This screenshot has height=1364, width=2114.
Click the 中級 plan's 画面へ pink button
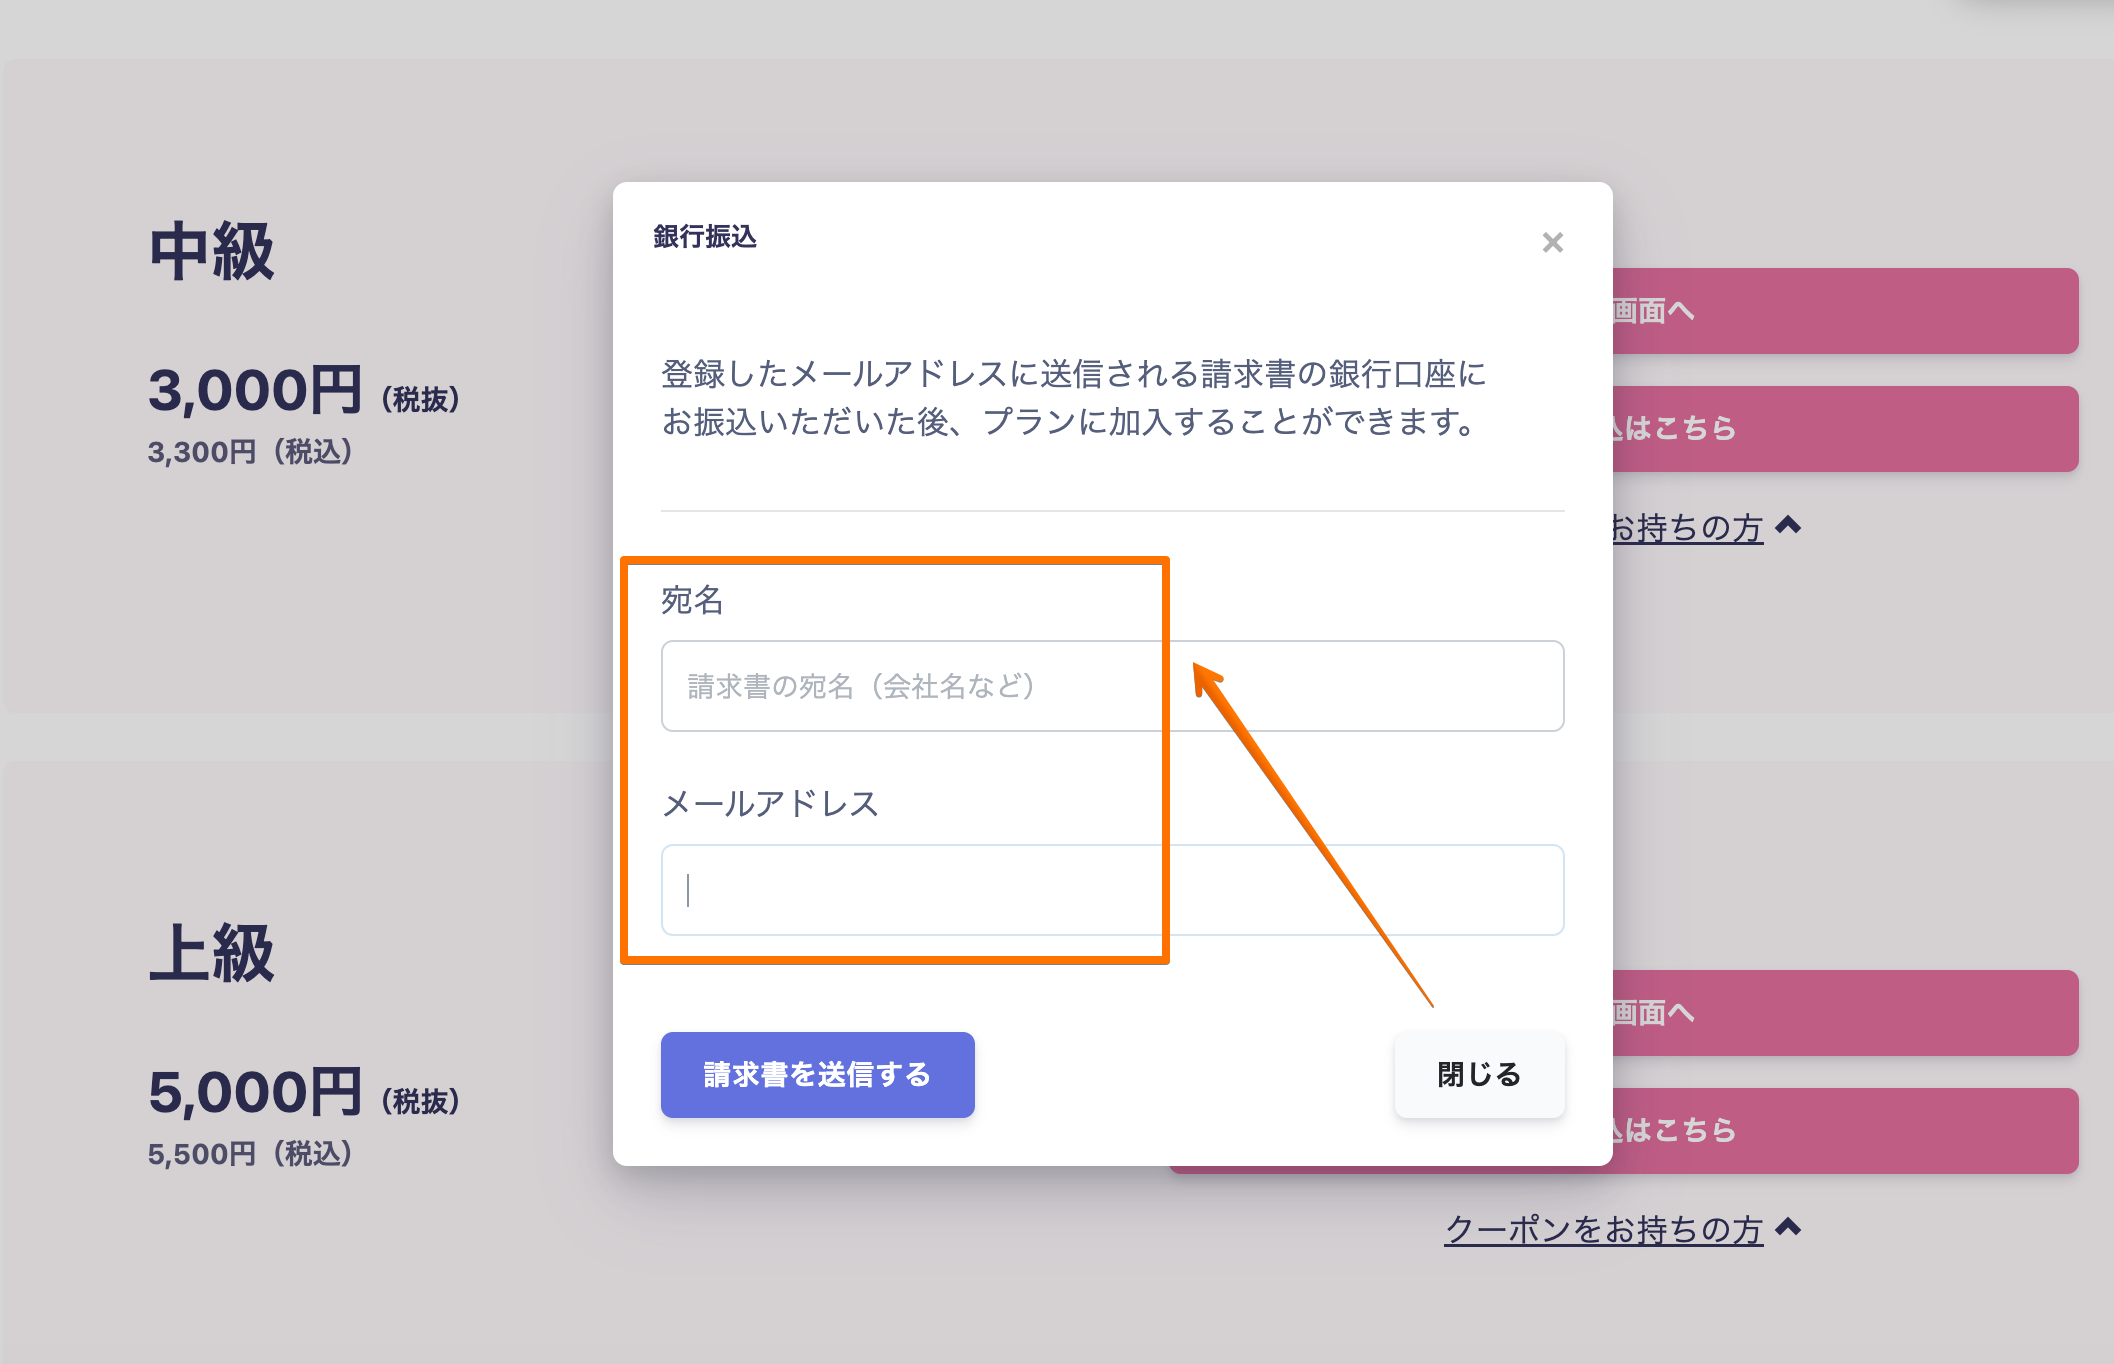pos(1845,311)
